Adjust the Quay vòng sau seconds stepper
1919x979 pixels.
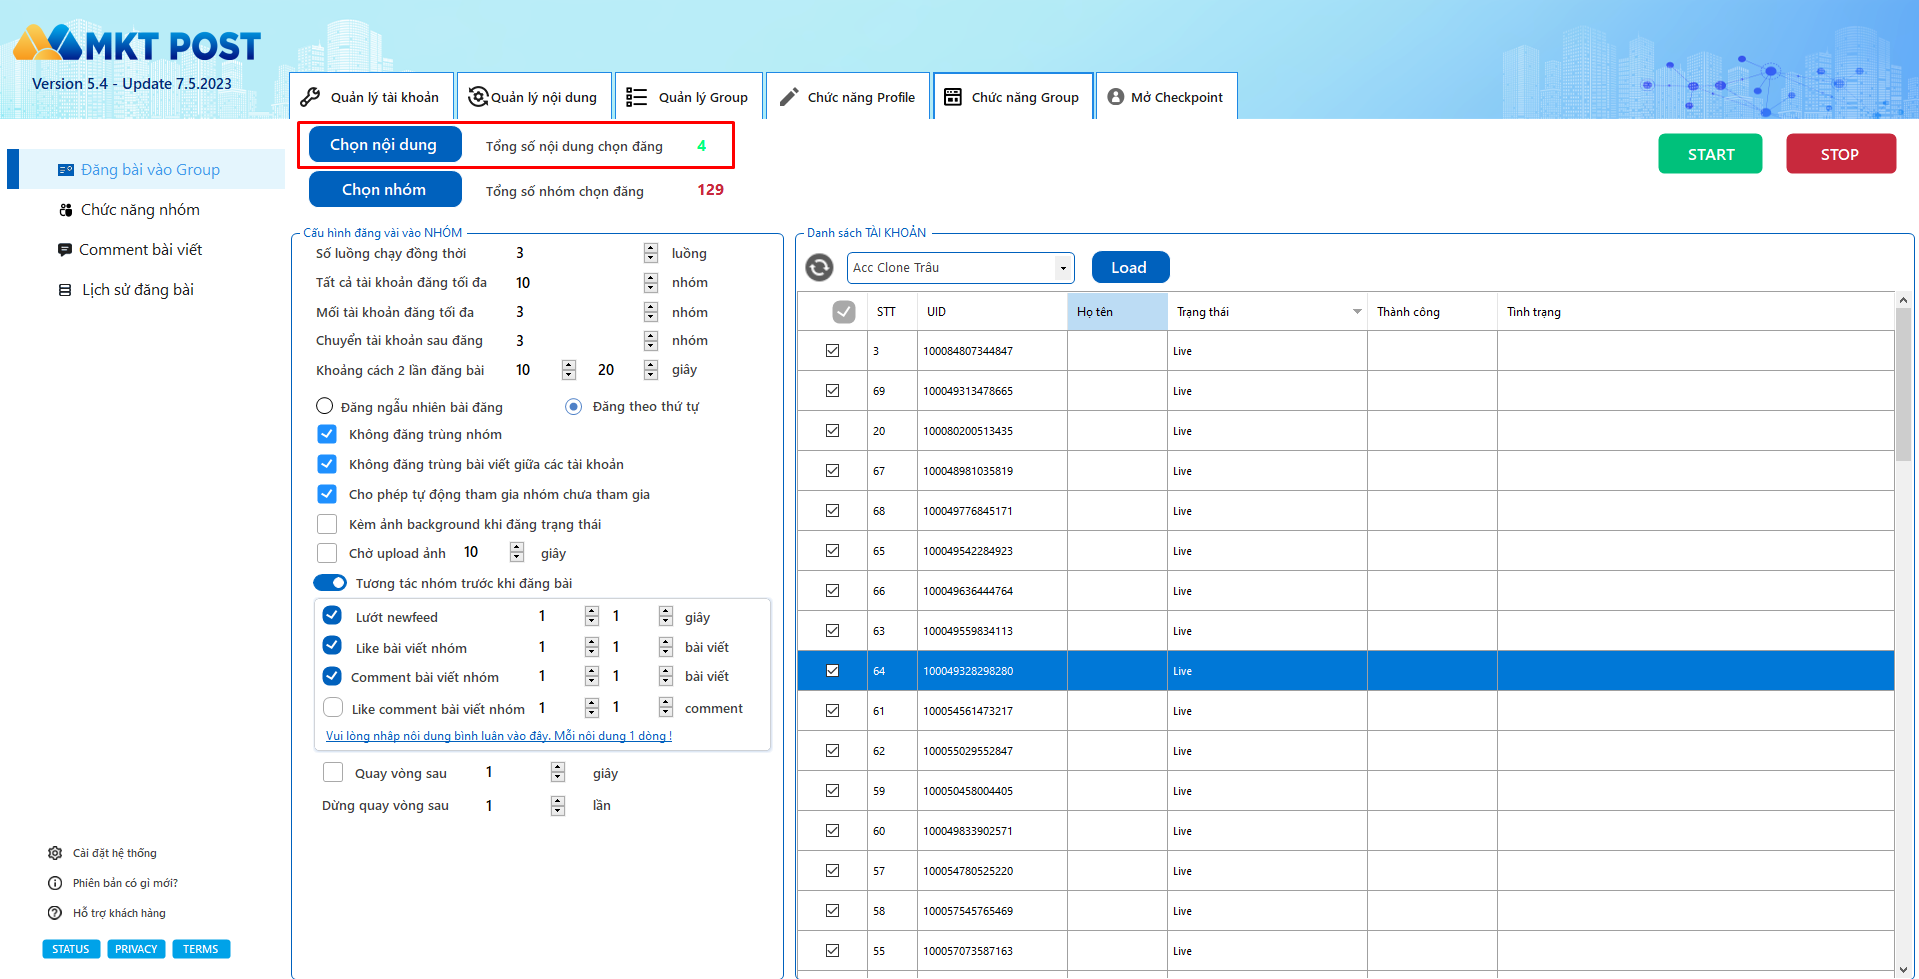click(558, 772)
